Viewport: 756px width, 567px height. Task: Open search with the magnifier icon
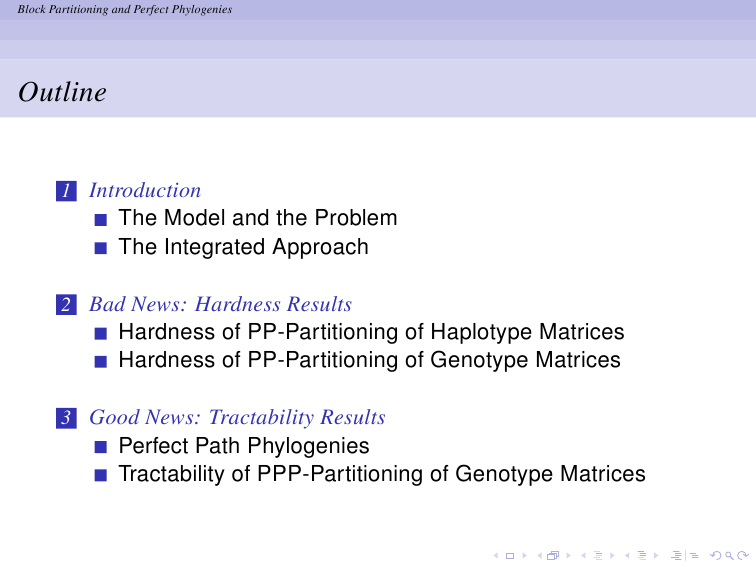[x=729, y=556]
